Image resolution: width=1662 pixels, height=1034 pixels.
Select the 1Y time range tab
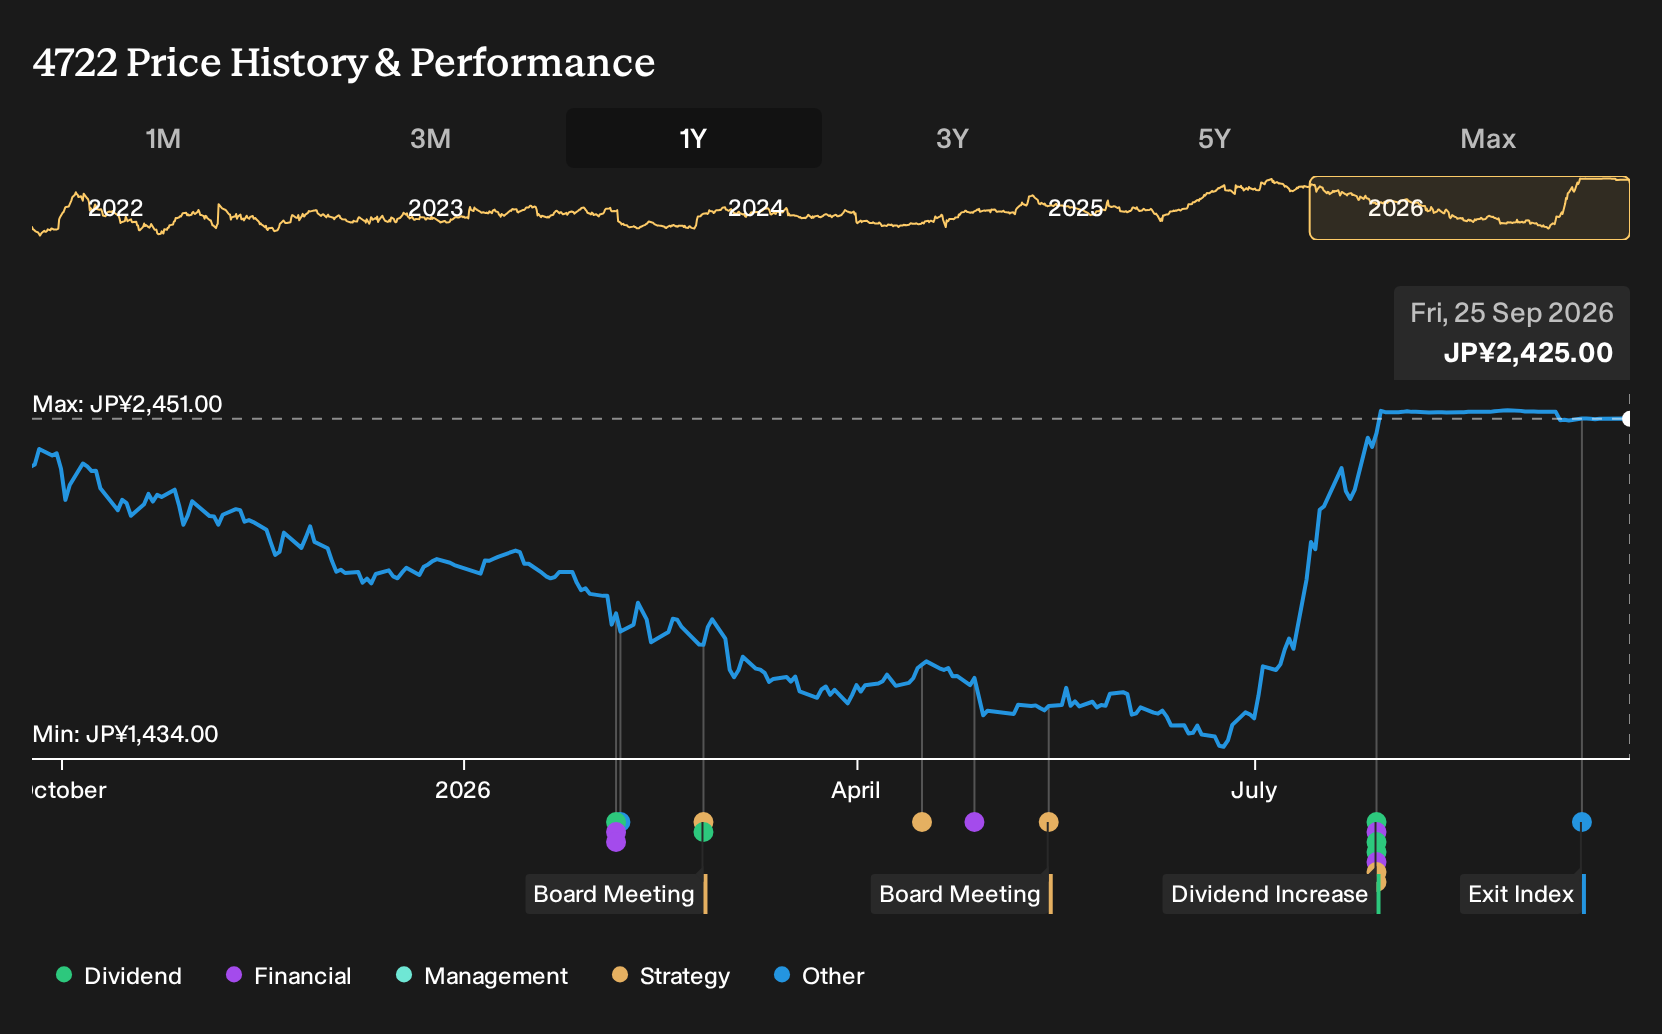694,138
